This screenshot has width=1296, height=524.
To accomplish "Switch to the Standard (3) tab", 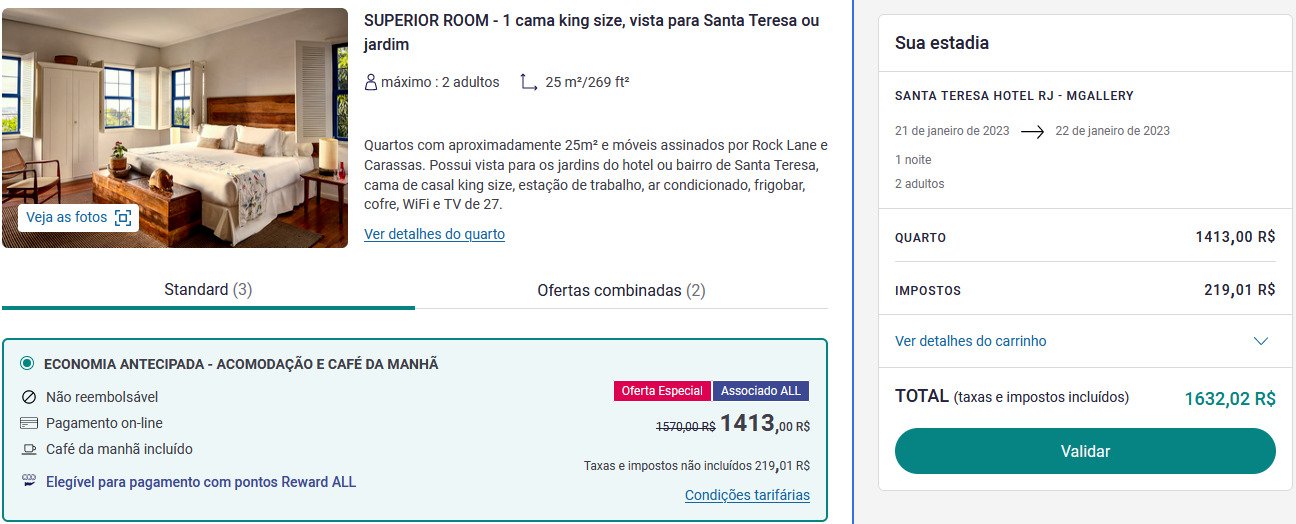I will (208, 290).
